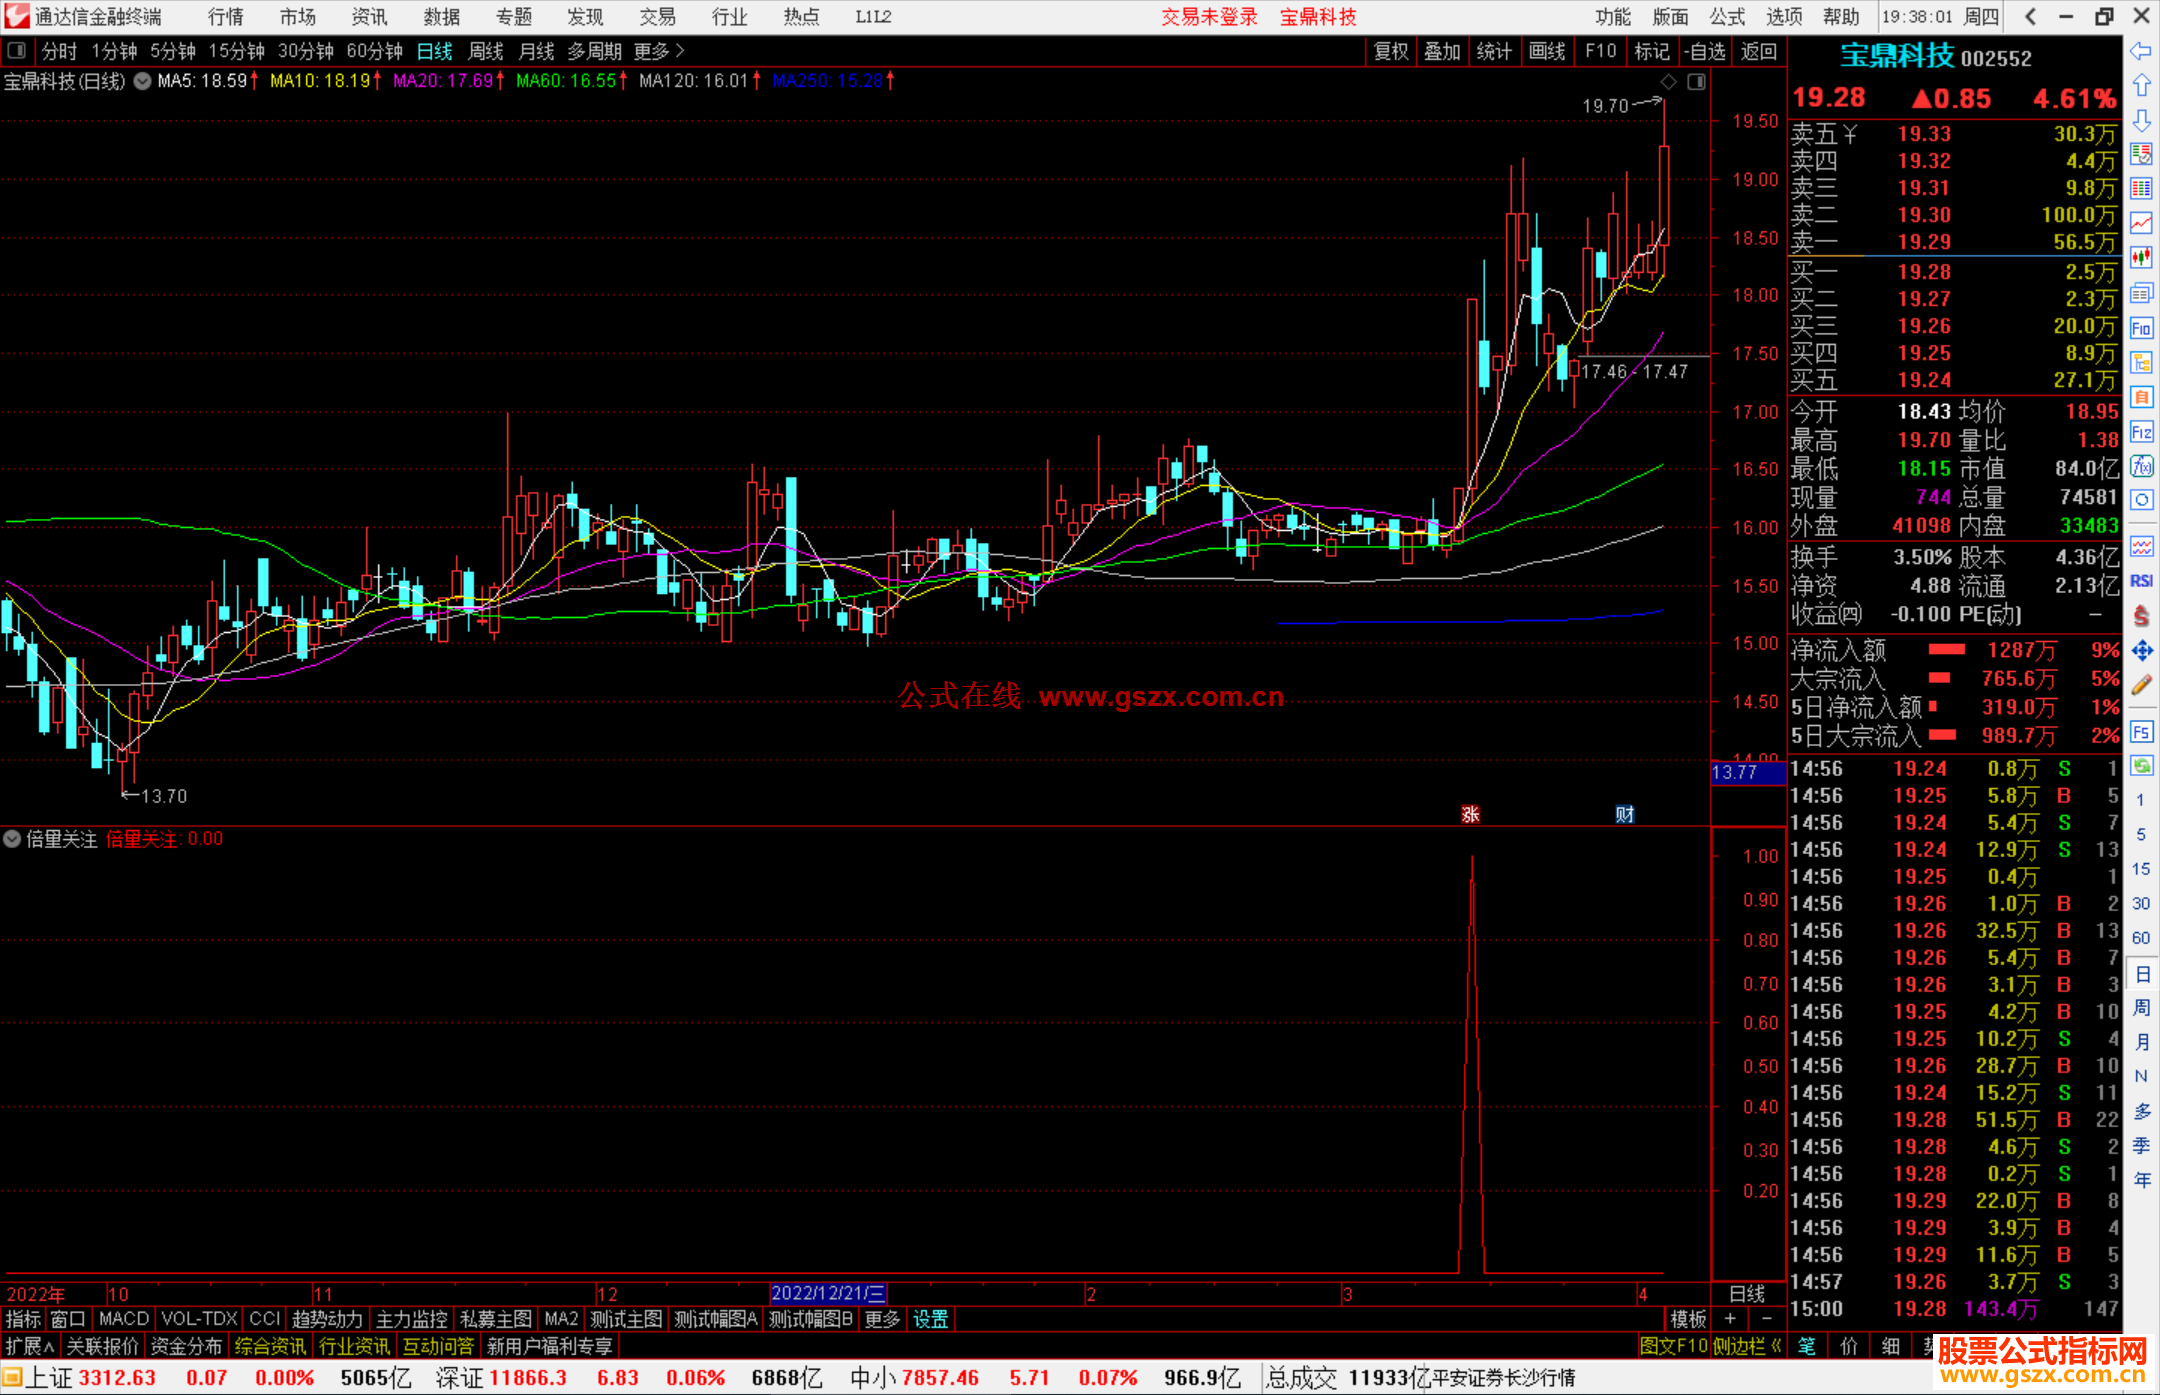Select the 周线 weekly period
Viewport: 2160px width, 1395px height.
tap(486, 51)
